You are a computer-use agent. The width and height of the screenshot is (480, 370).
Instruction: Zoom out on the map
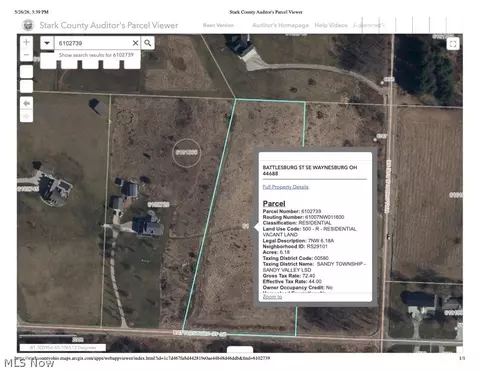[27, 55]
